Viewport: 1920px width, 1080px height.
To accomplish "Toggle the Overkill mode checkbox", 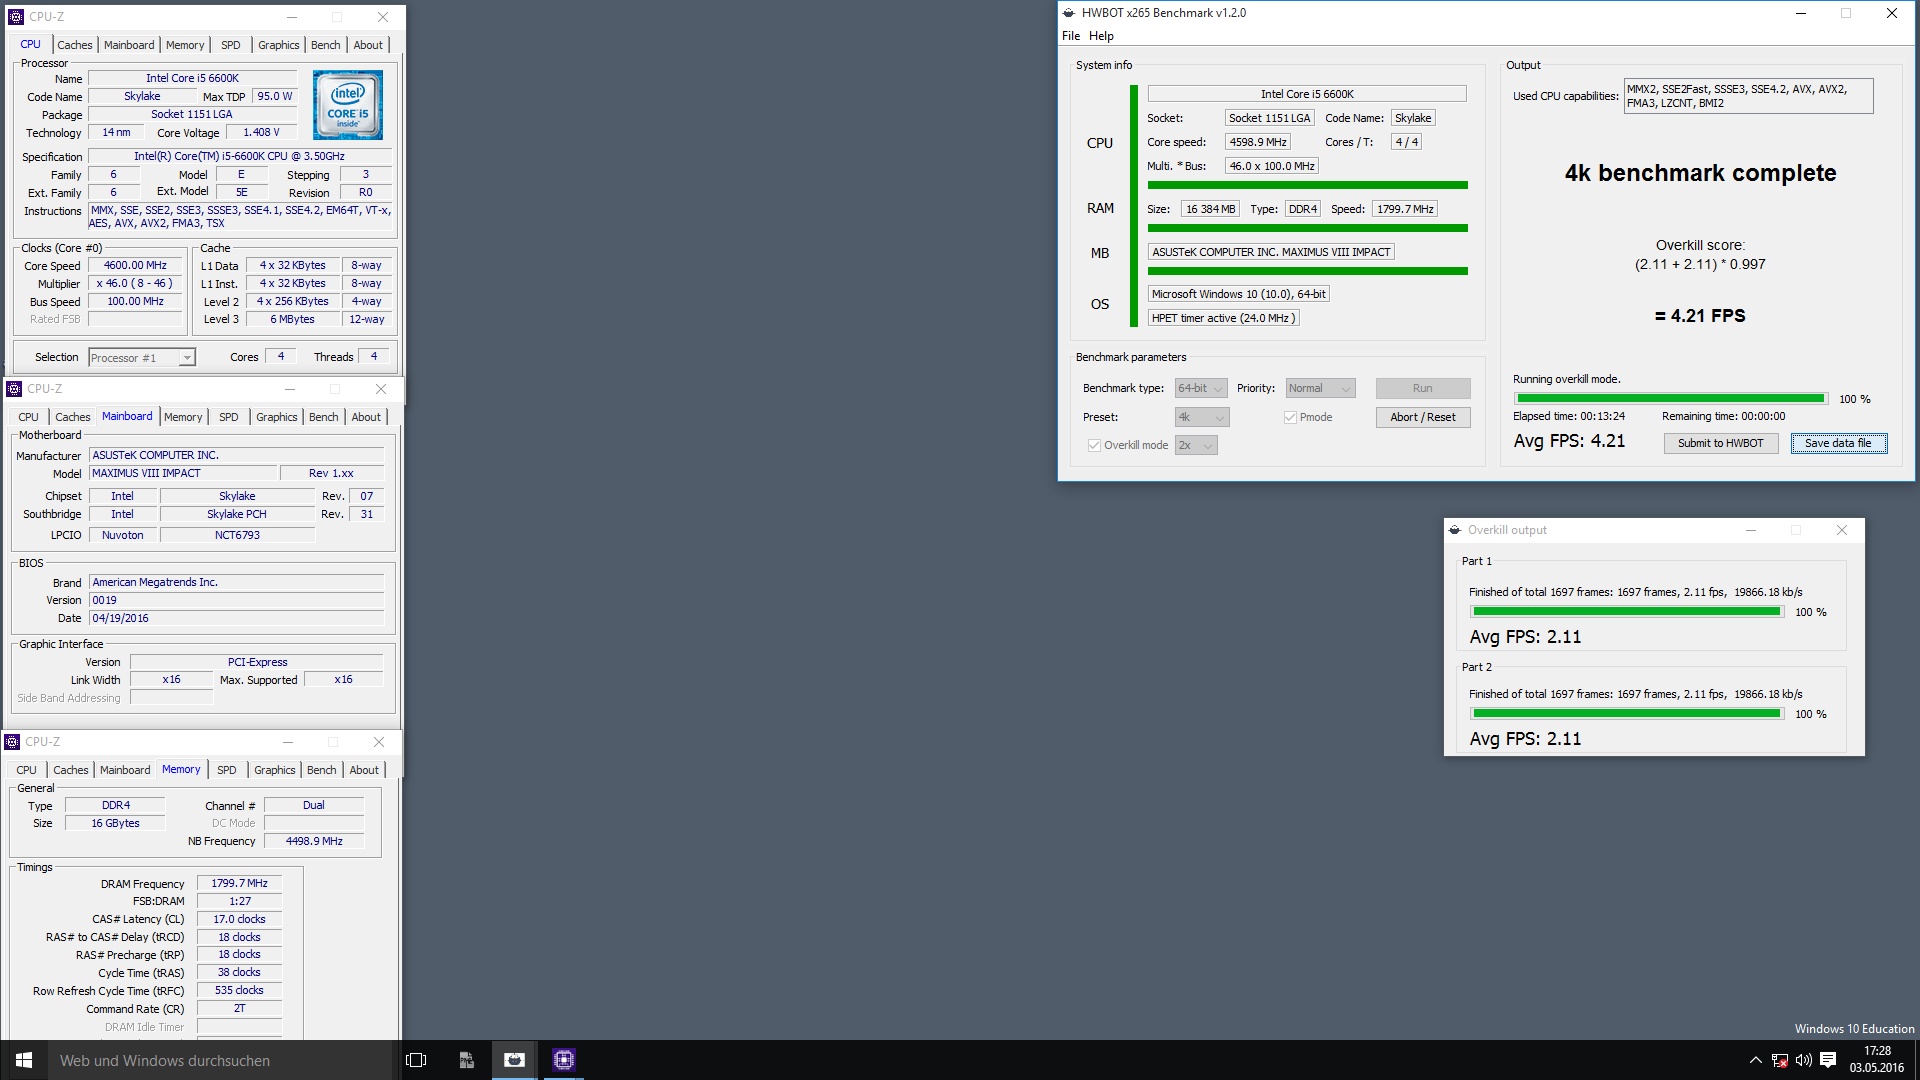I will coord(1094,446).
